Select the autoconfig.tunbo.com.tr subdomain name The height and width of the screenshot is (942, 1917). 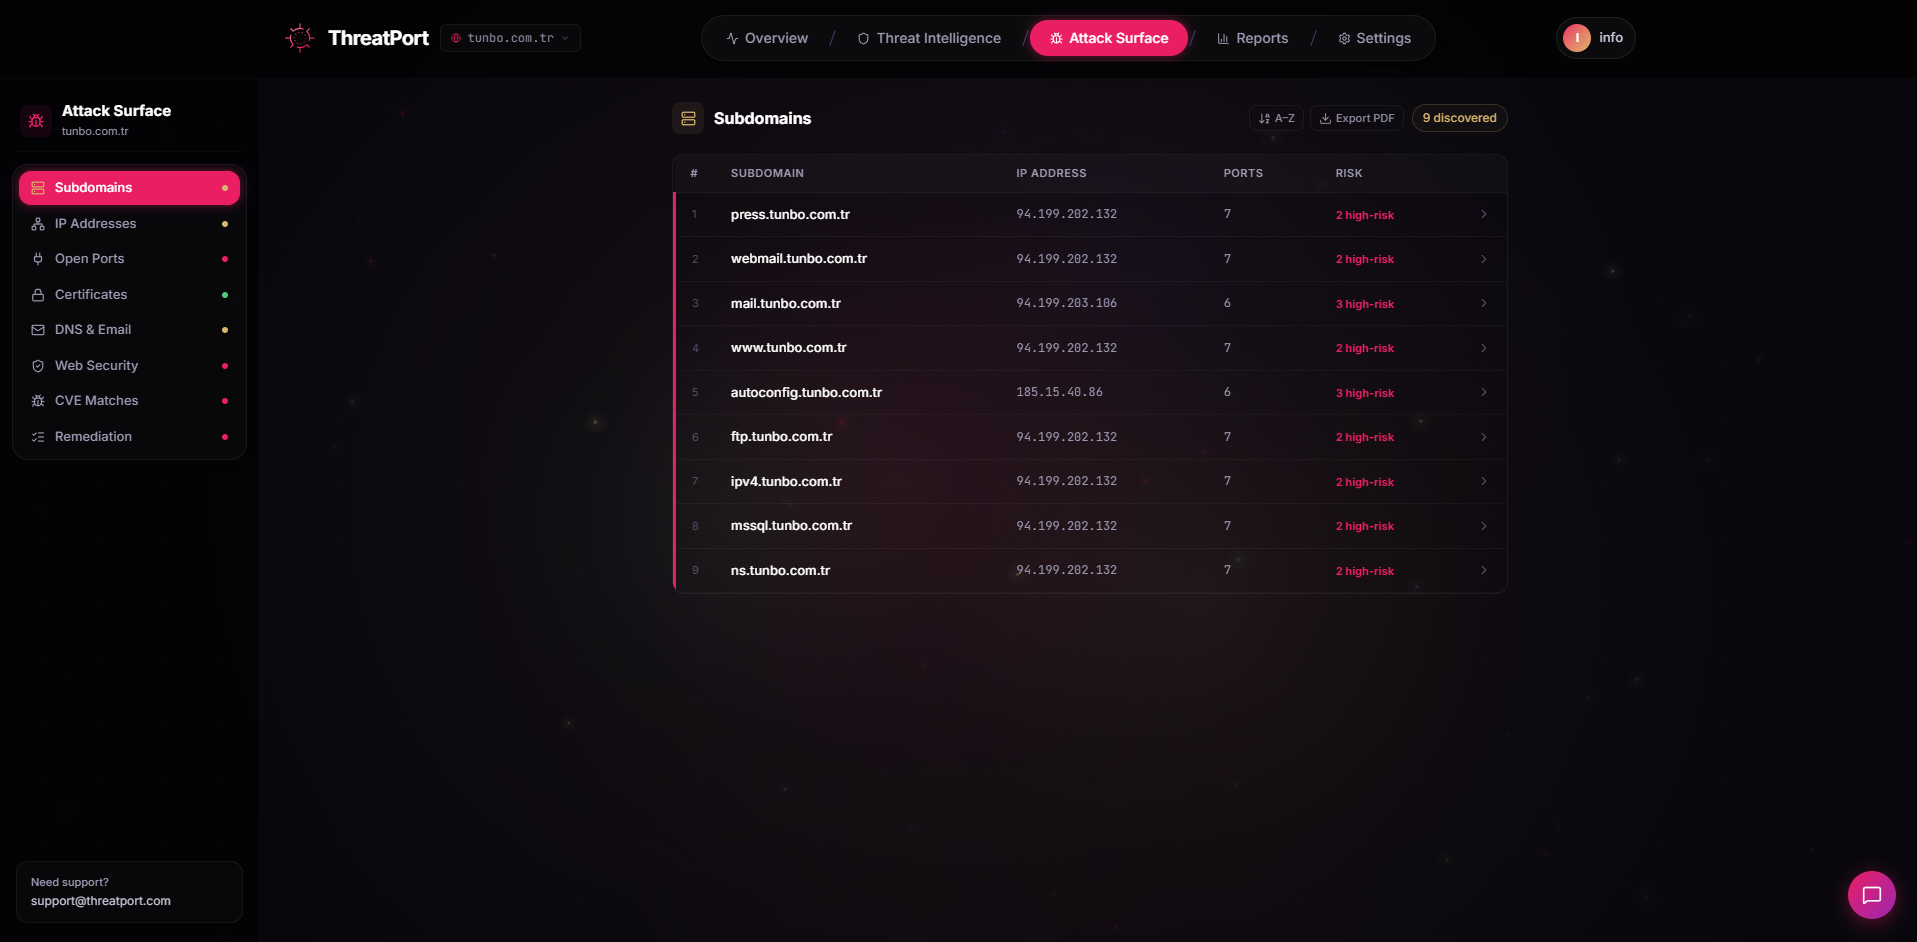click(x=806, y=393)
